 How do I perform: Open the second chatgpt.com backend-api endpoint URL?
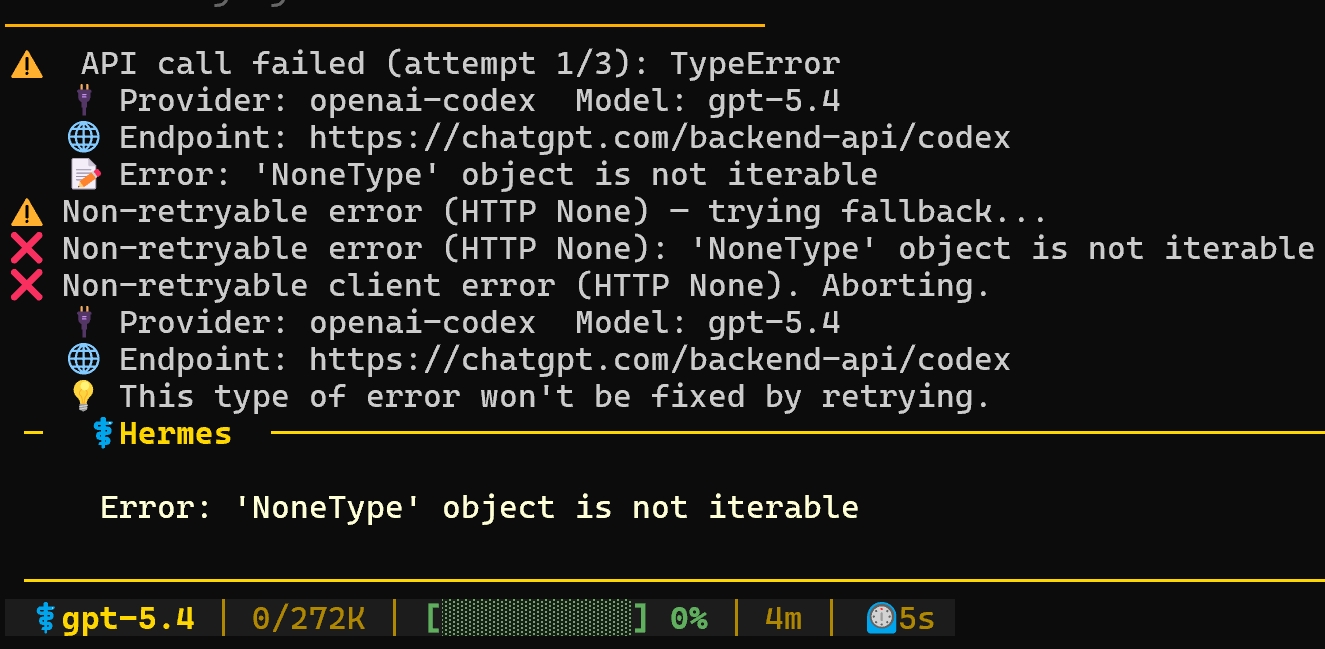(660, 360)
